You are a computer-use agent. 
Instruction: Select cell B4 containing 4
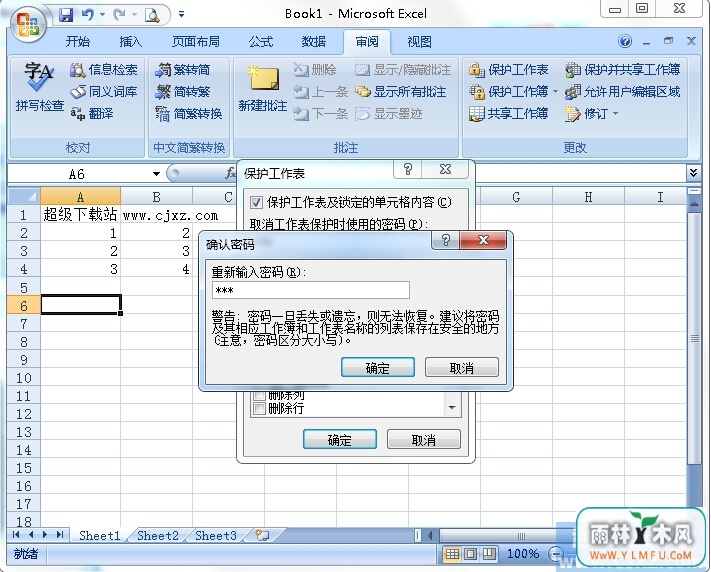(x=156, y=269)
